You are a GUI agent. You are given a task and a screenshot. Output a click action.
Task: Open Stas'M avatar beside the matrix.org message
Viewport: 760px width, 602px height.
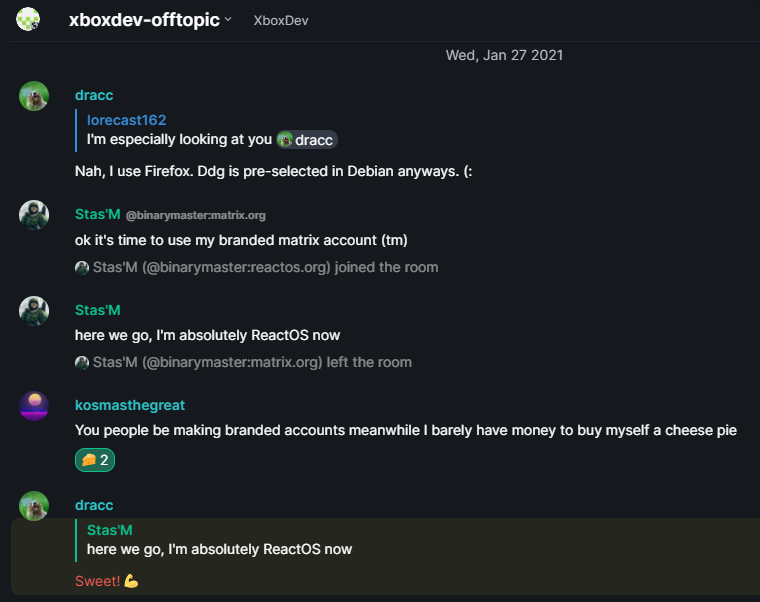point(34,215)
